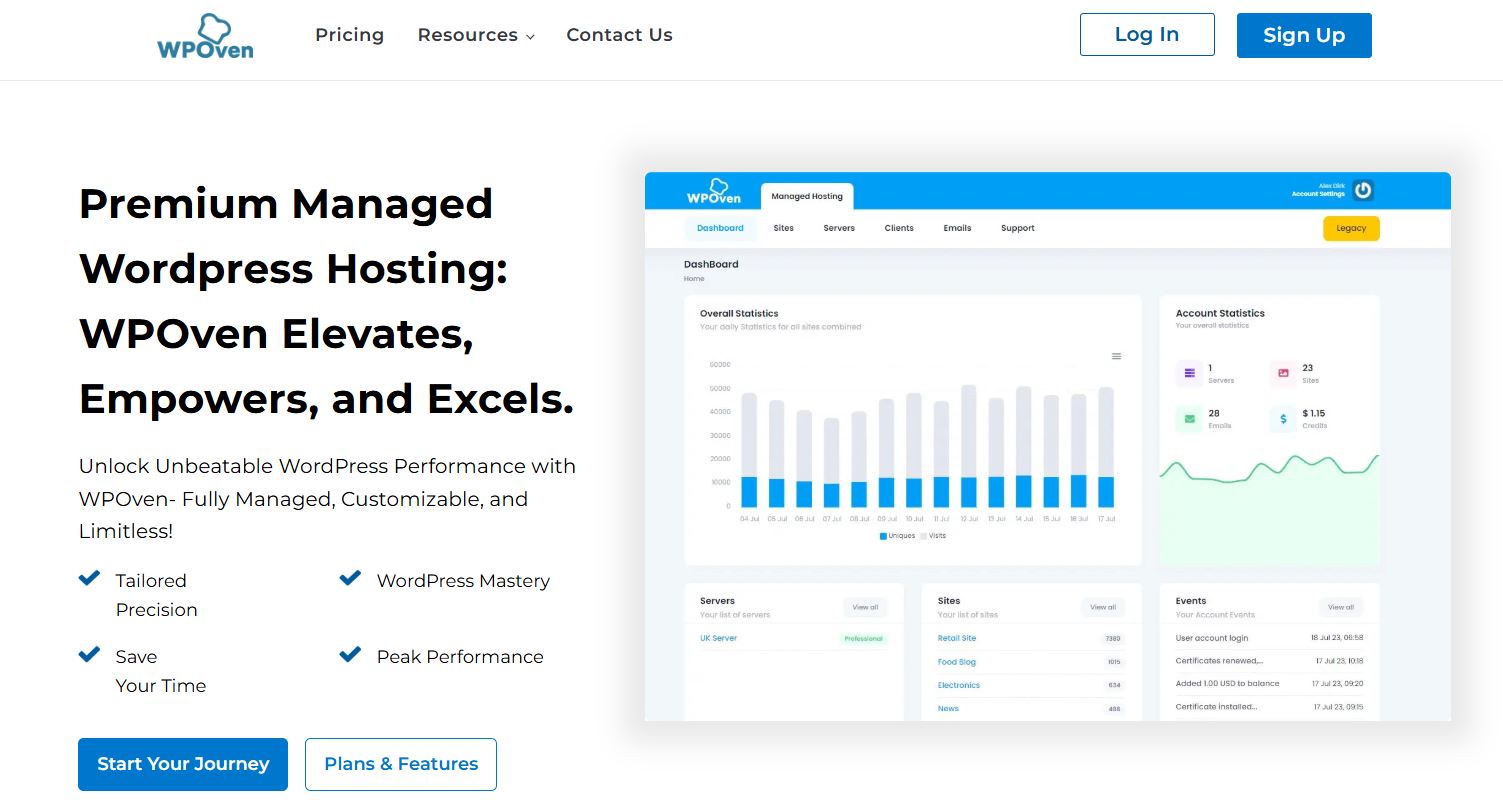Open the Clients nav item

899,228
